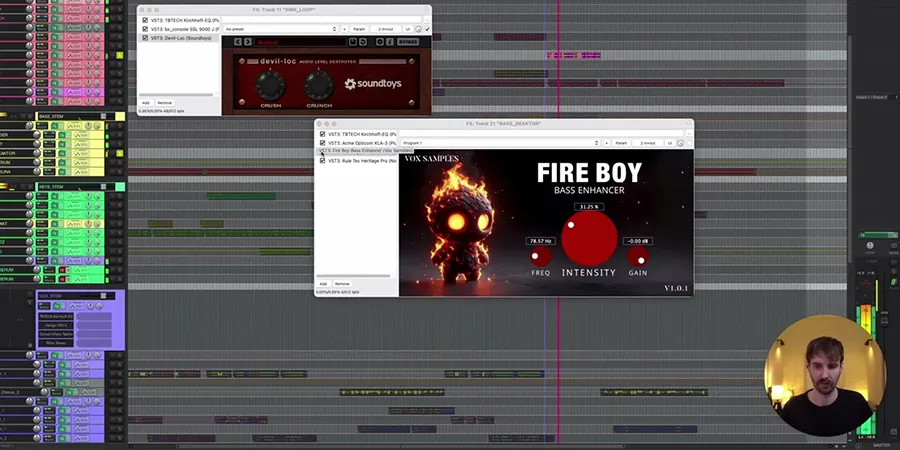Toggle plugin bypass checkbox in DRM_LOOP FX toolbar
This screenshot has height=450, width=900.
[427, 29]
